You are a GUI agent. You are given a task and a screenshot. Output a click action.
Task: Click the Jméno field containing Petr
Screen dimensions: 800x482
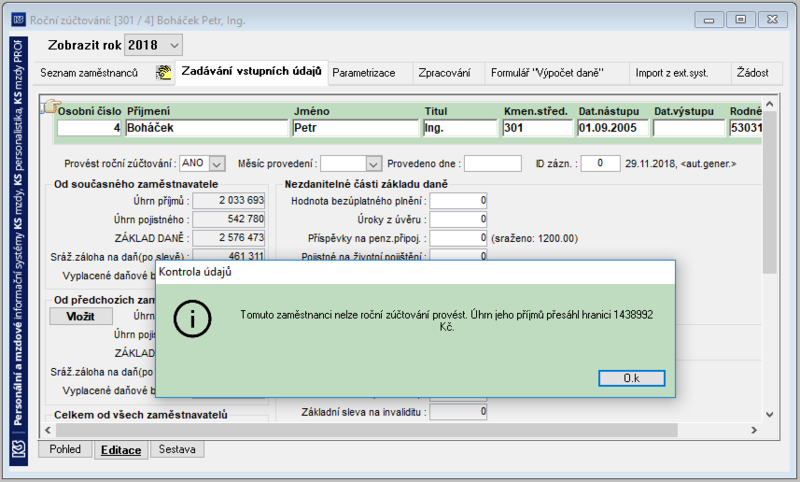click(356, 128)
